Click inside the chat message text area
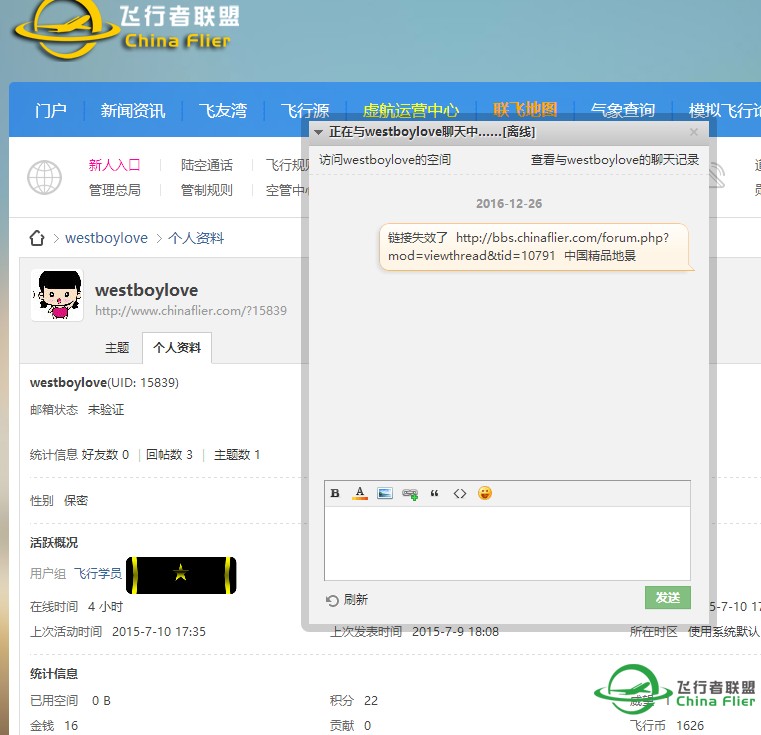761x735 pixels. click(x=507, y=542)
